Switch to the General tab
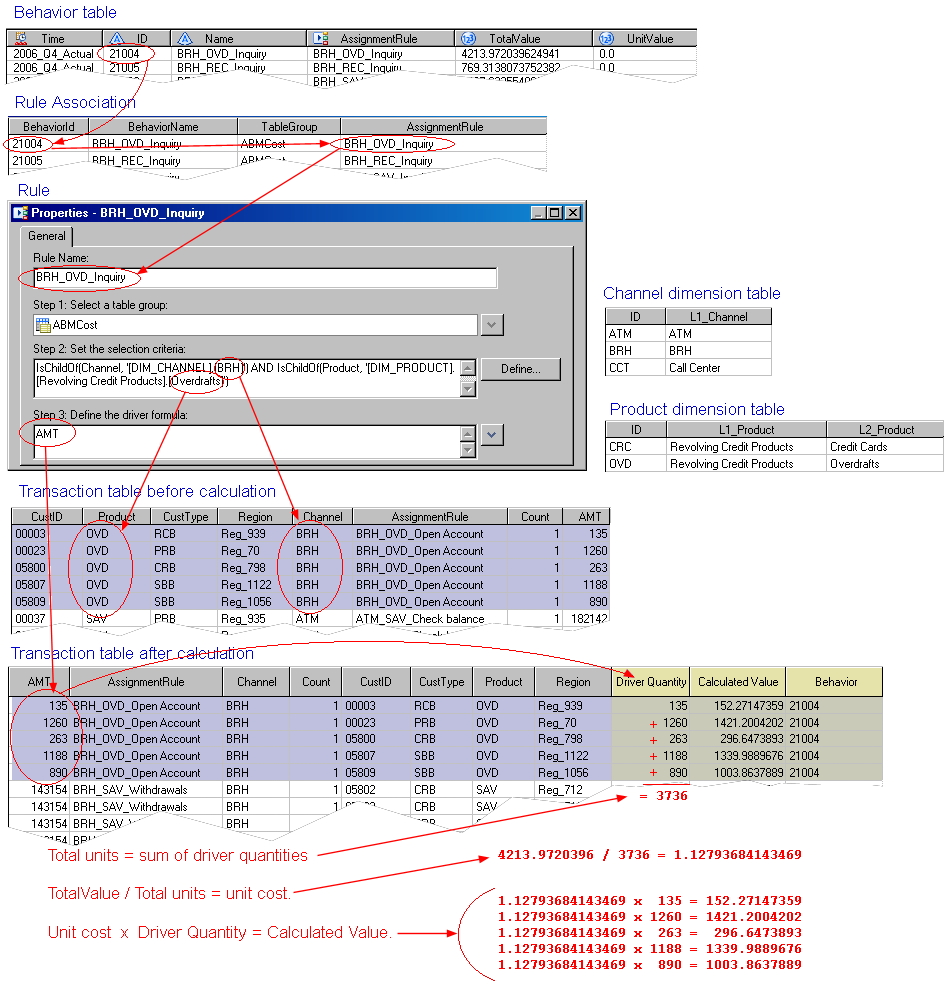Viewport: 946px width, 984px height. [x=46, y=236]
